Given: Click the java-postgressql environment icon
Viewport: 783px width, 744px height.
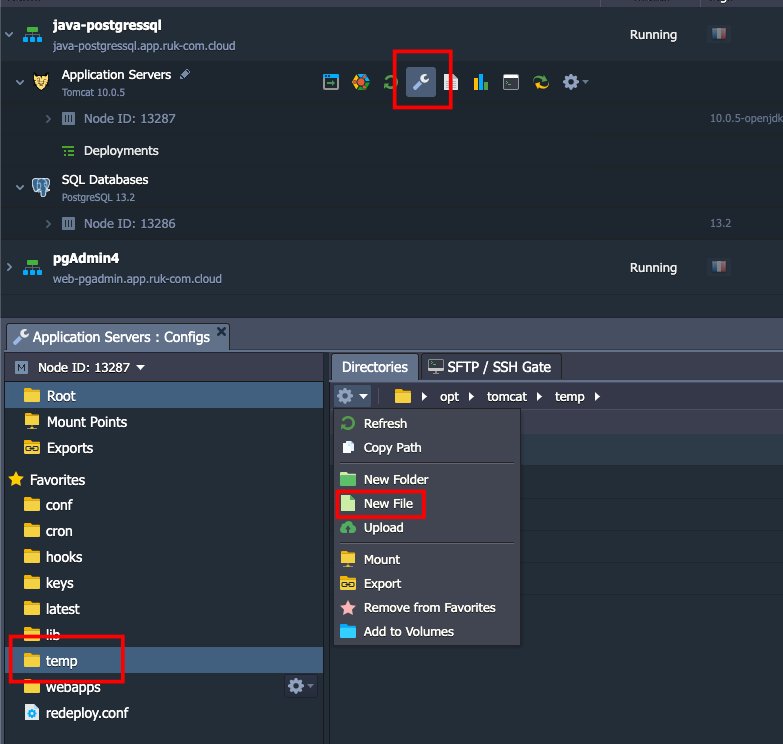Looking at the screenshot, I should click(32, 34).
